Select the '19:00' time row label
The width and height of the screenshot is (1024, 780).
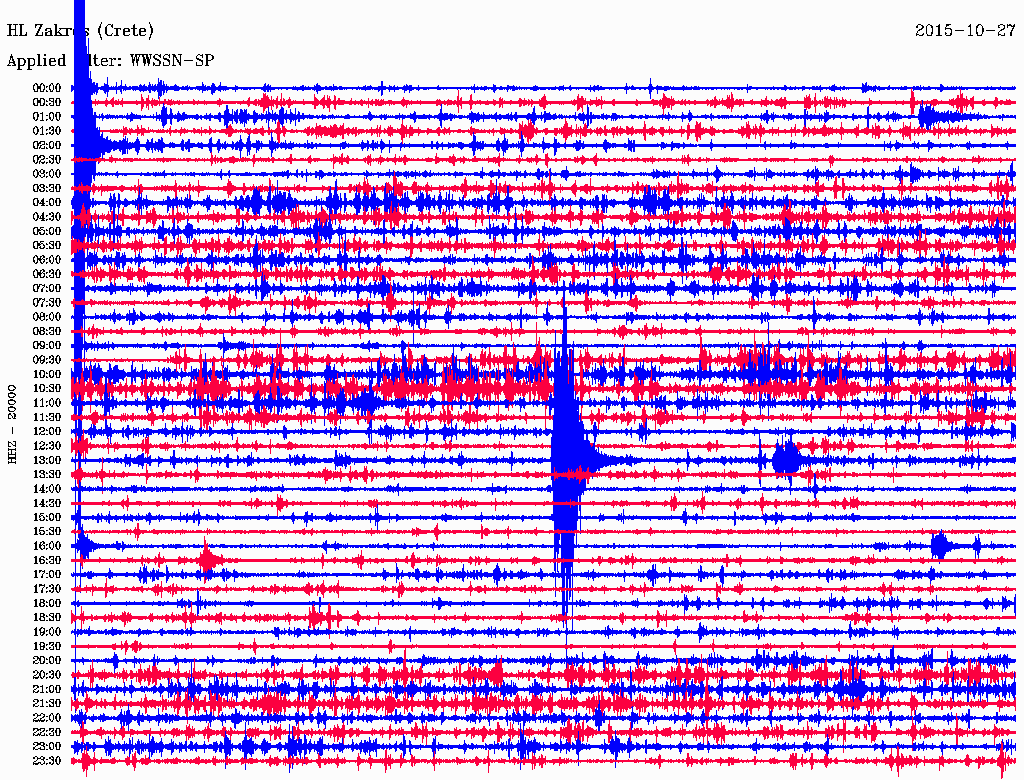tap(47, 632)
